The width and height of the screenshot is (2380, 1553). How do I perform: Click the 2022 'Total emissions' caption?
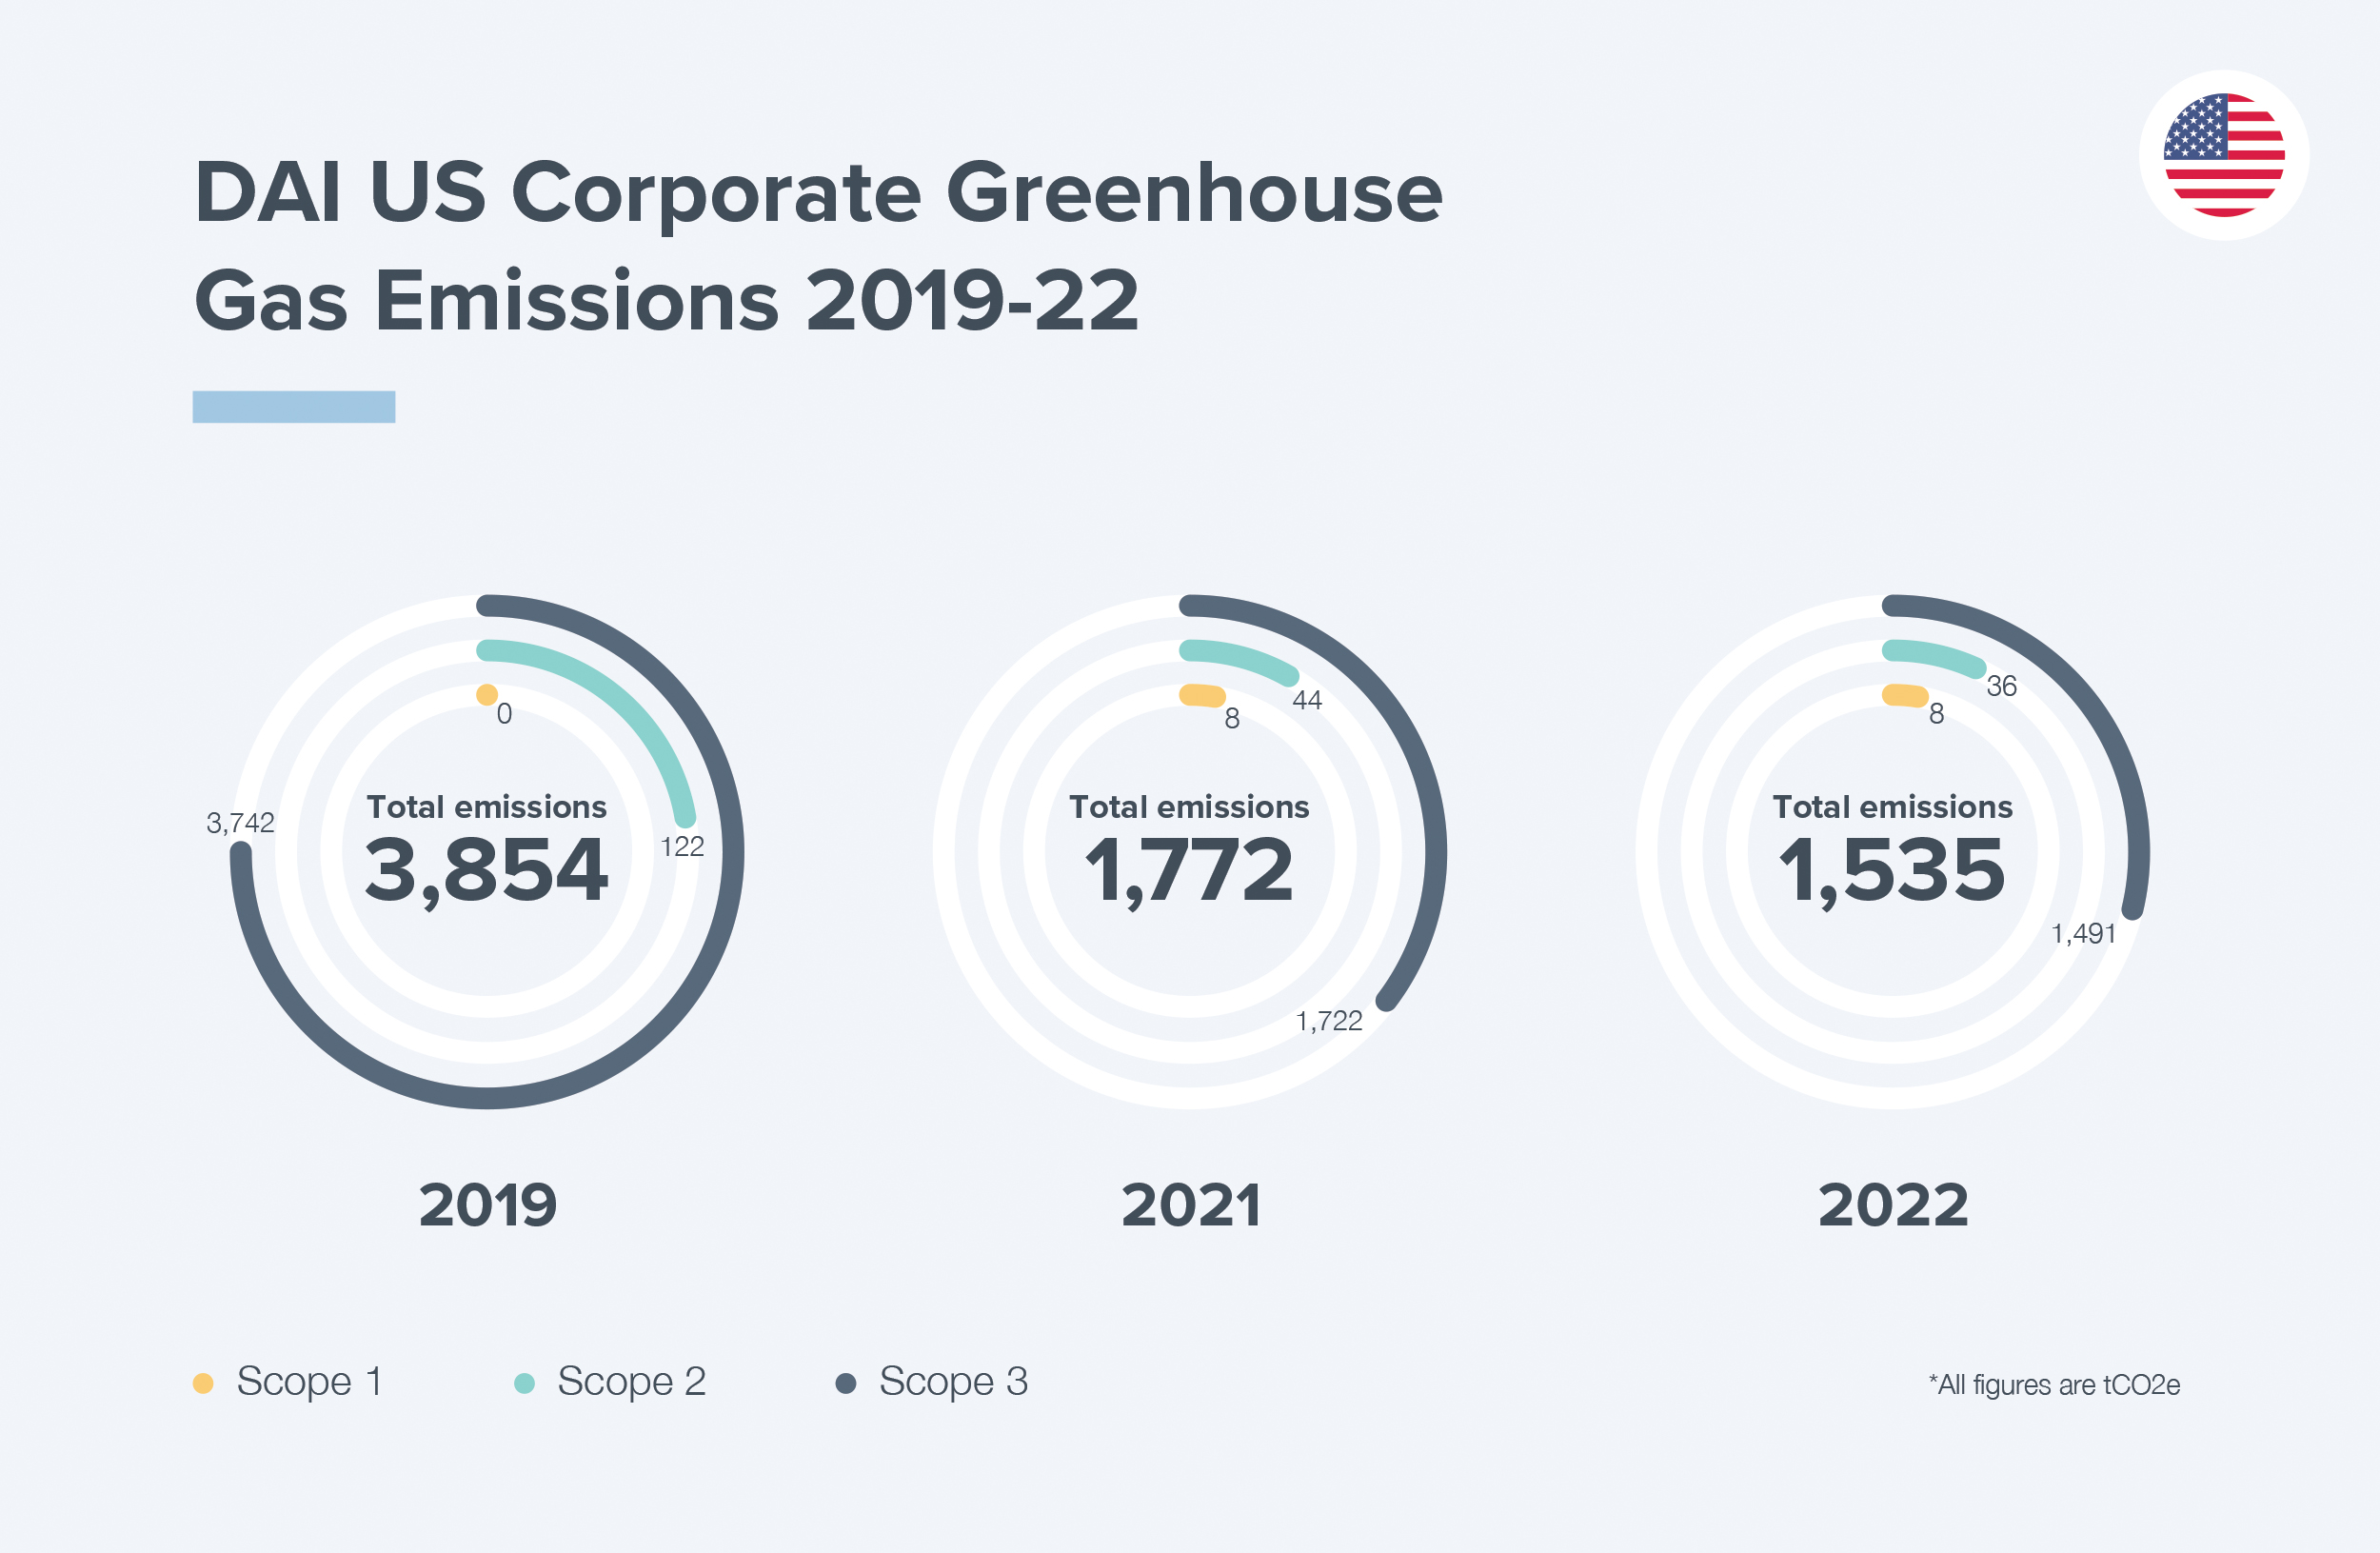(1892, 807)
